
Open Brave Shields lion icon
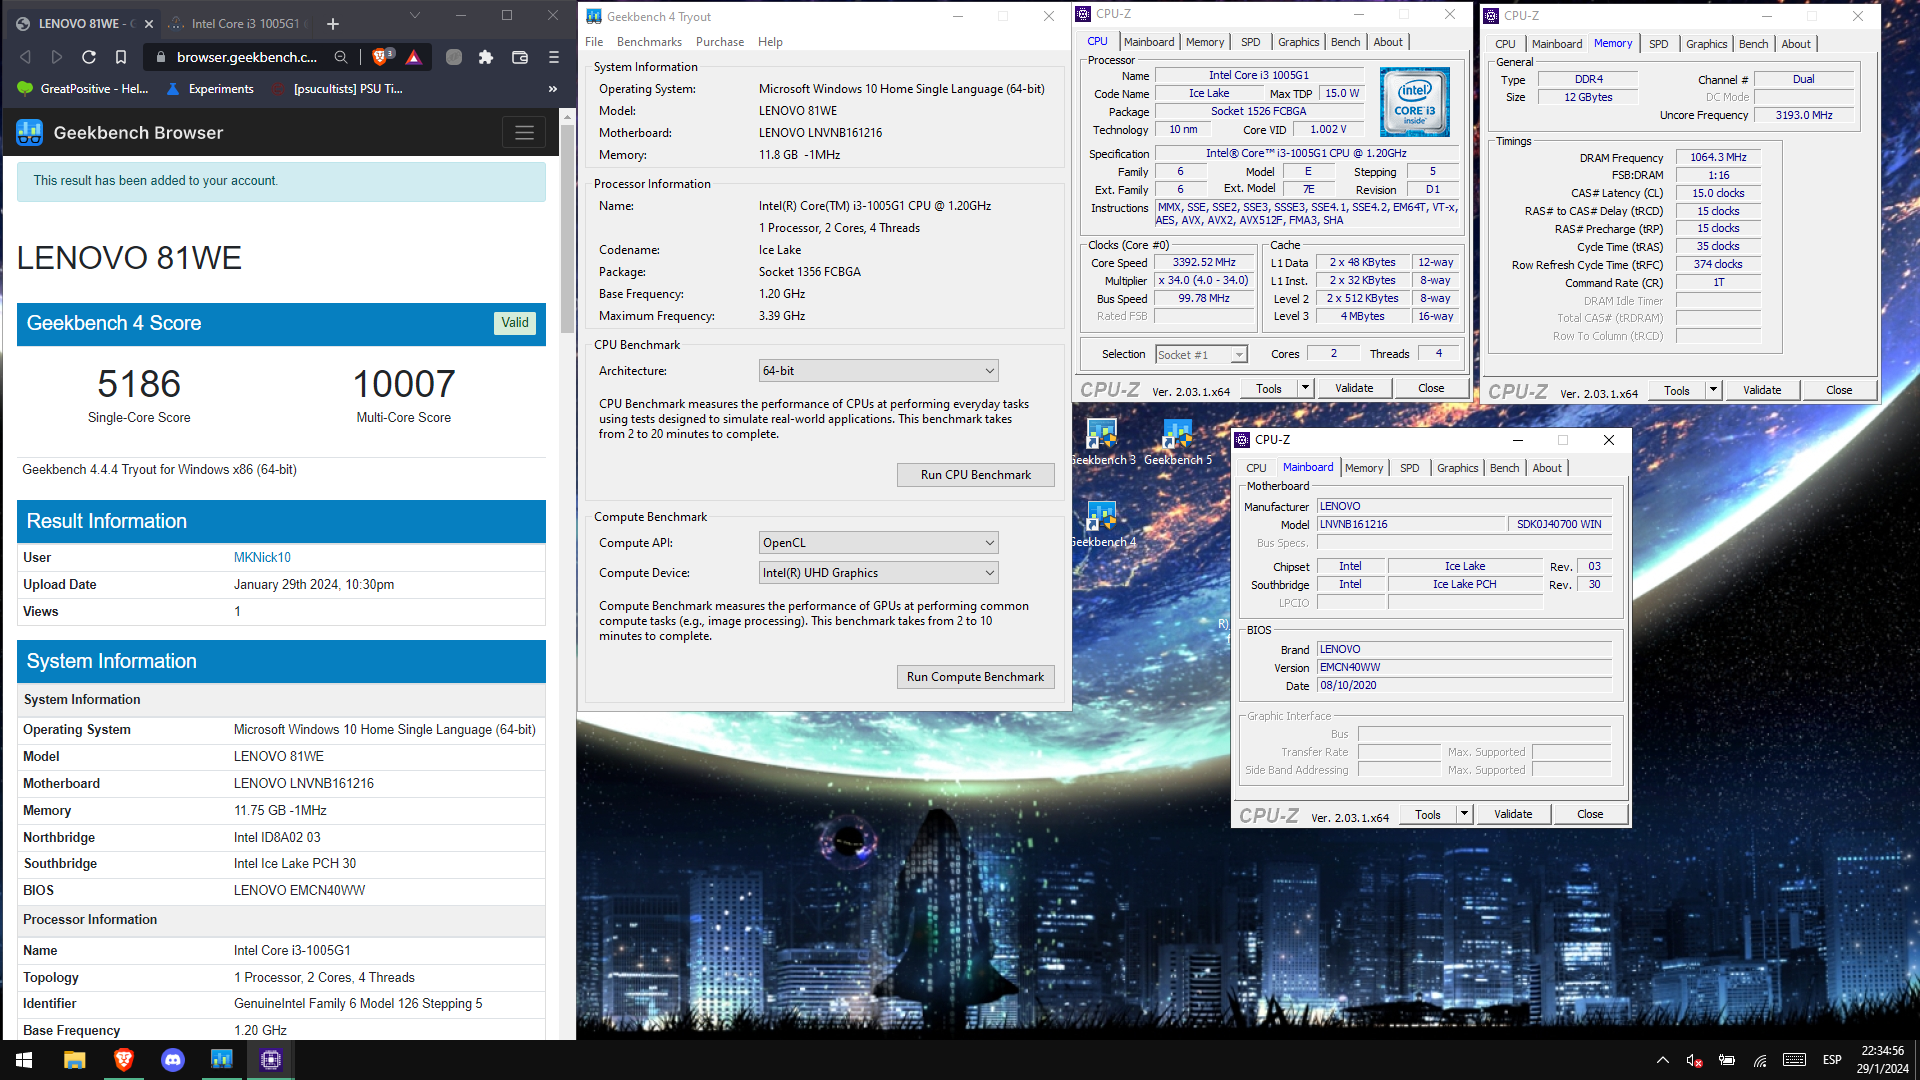(x=381, y=57)
